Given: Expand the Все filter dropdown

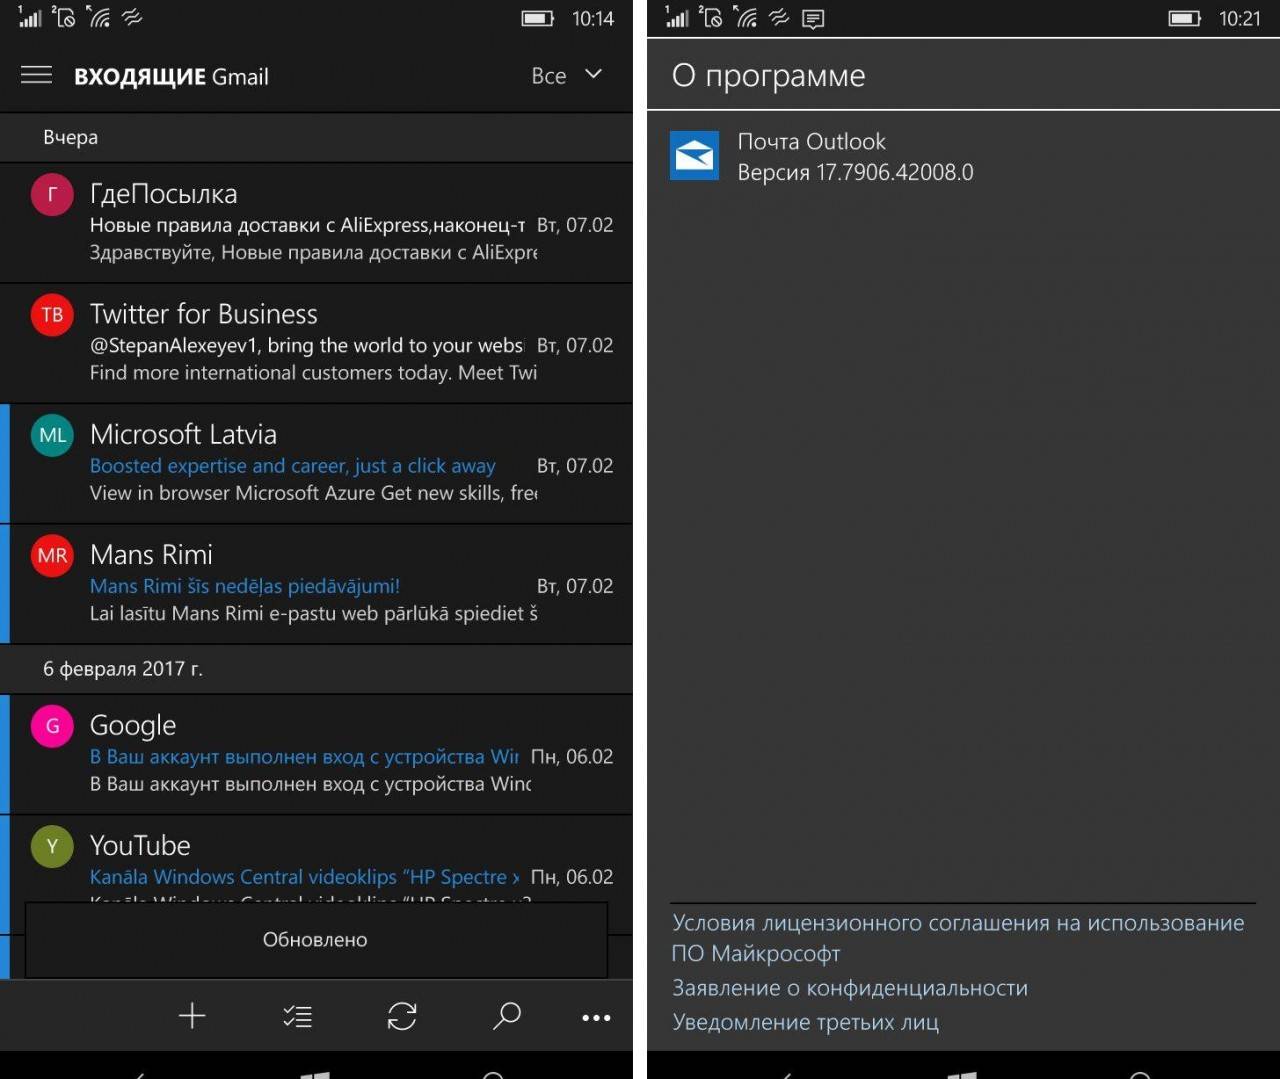Looking at the screenshot, I should click(x=567, y=75).
